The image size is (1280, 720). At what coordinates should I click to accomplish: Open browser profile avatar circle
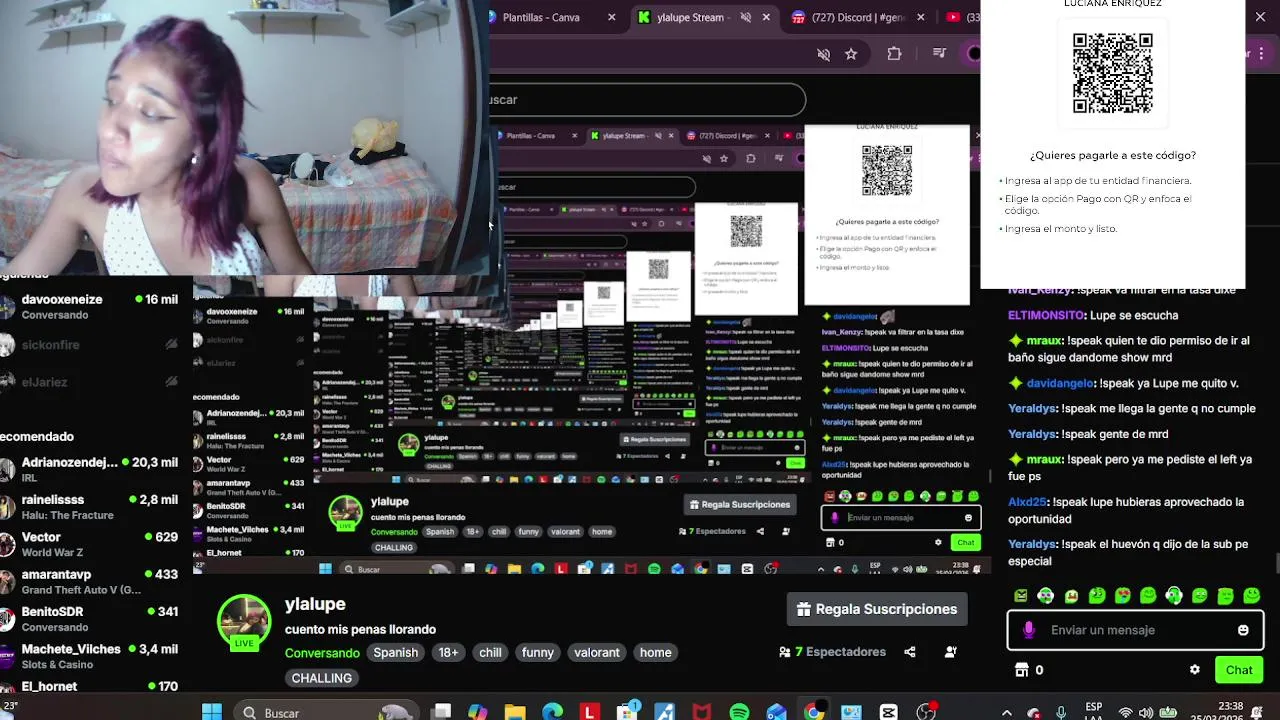click(974, 54)
